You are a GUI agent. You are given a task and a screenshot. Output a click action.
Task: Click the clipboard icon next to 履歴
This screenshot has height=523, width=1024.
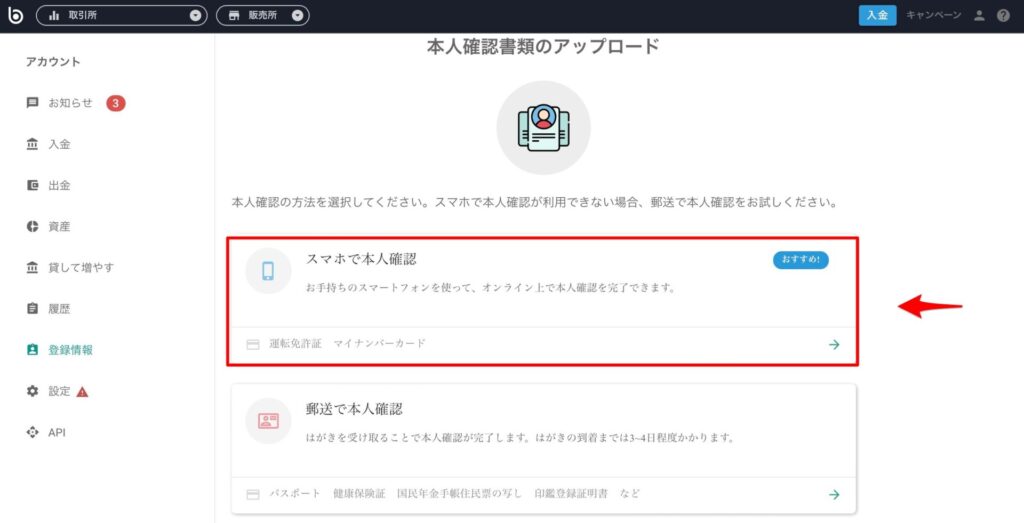(x=32, y=308)
